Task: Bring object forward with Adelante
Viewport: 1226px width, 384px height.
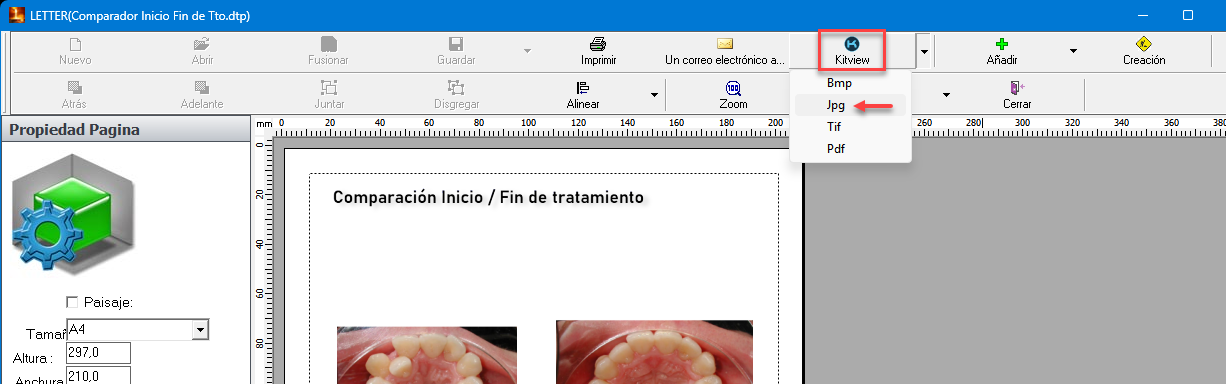Action: coord(202,95)
